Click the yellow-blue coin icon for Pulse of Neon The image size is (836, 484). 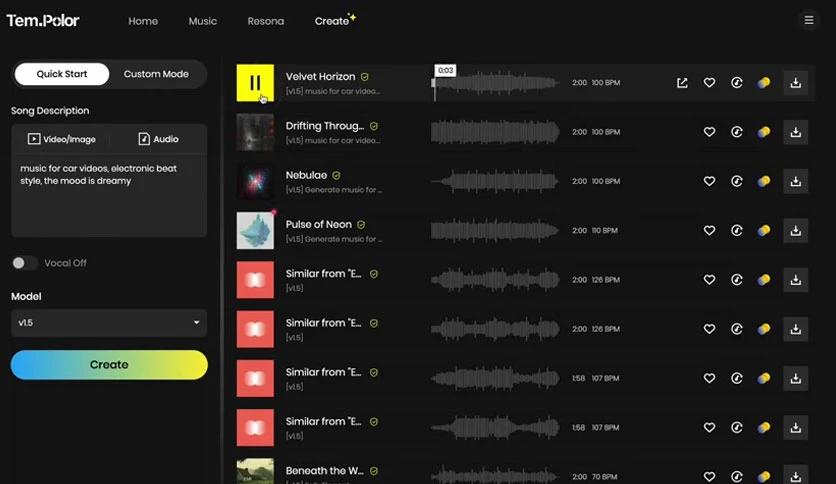764,230
